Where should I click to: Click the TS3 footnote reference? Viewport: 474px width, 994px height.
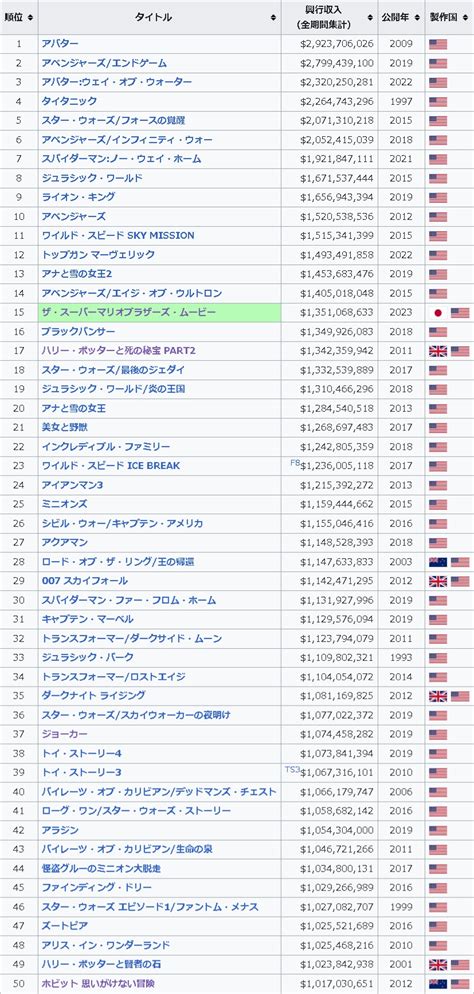click(293, 770)
